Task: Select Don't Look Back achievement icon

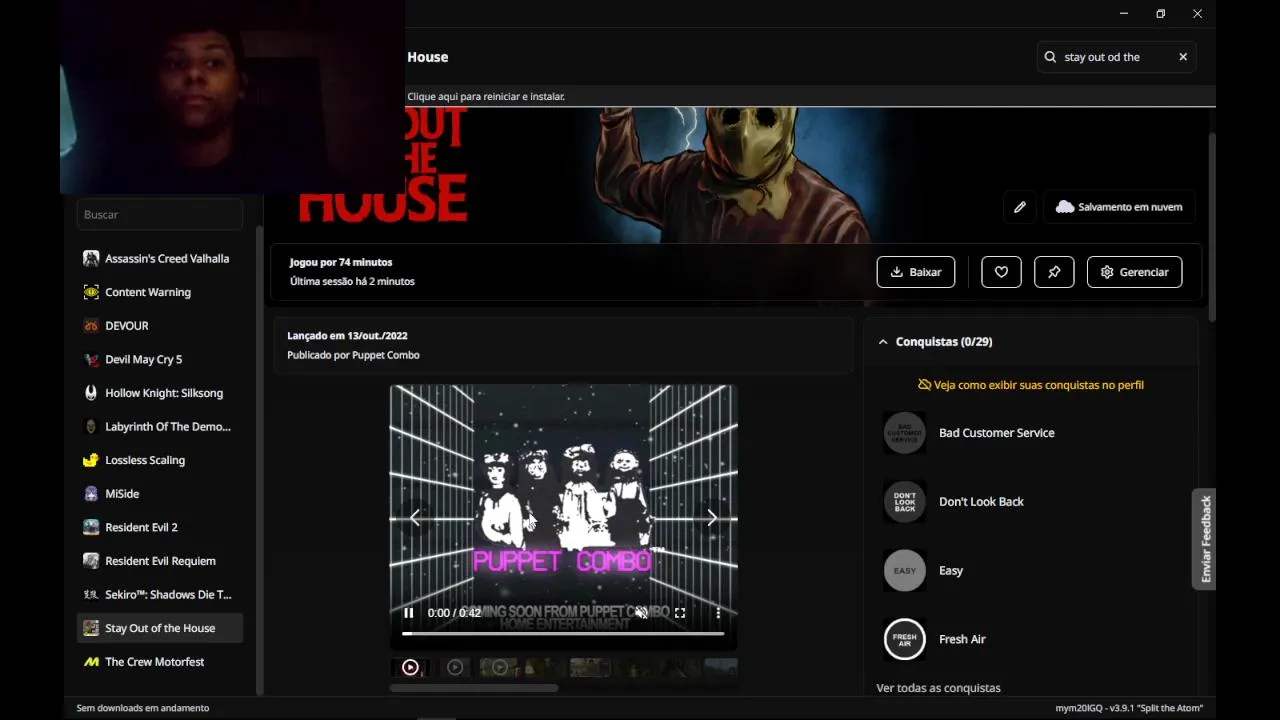Action: (905, 502)
